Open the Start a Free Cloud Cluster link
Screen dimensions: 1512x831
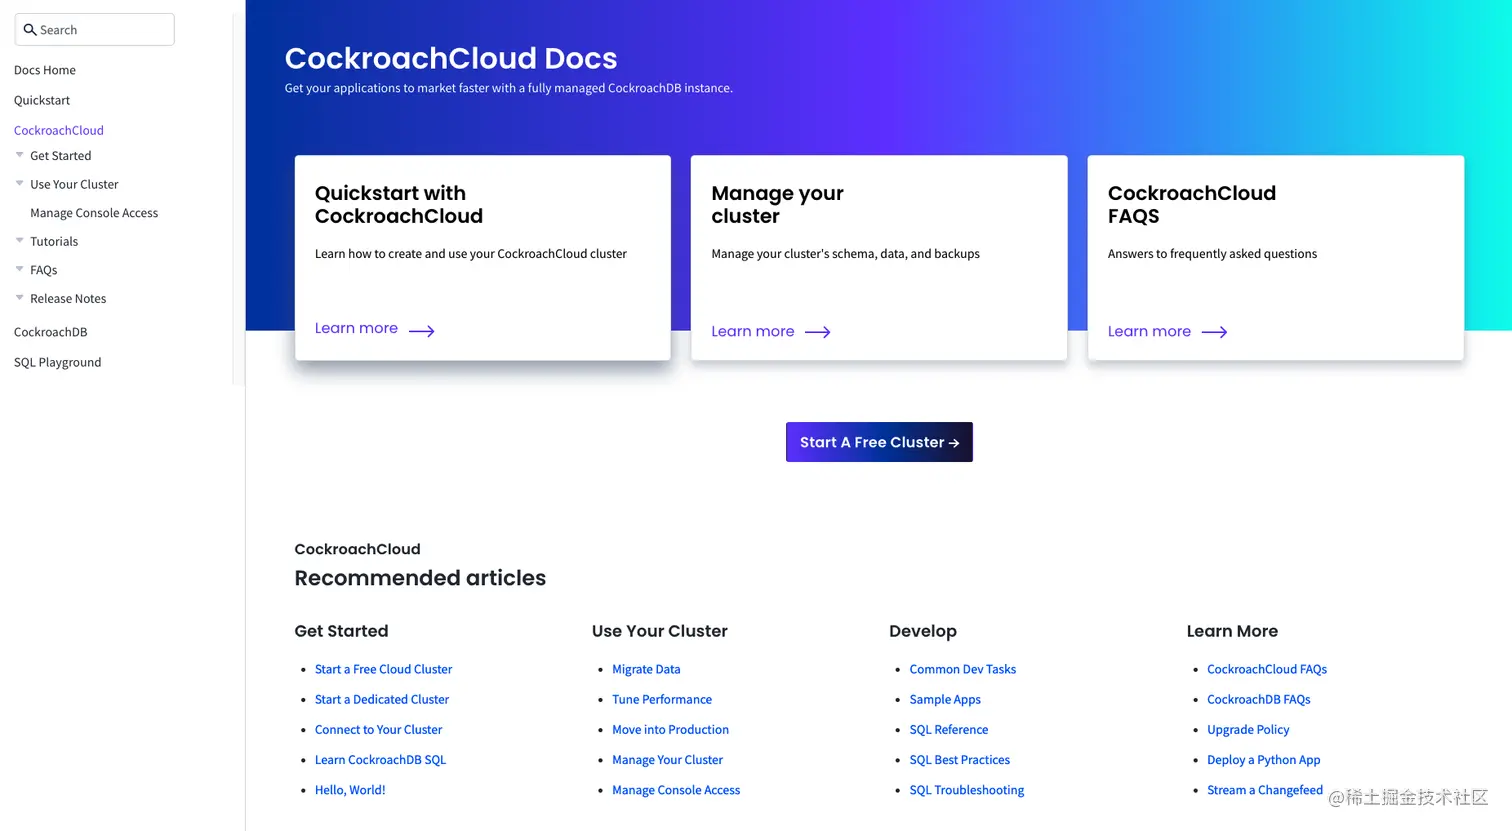click(383, 669)
